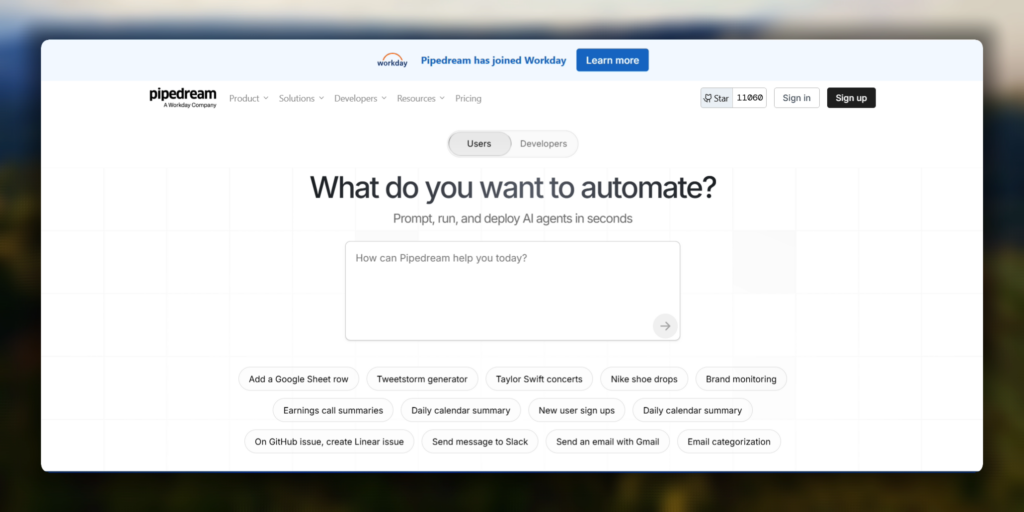The image size is (1024, 512).
Task: Open the Resources dropdown menu
Action: coord(420,99)
